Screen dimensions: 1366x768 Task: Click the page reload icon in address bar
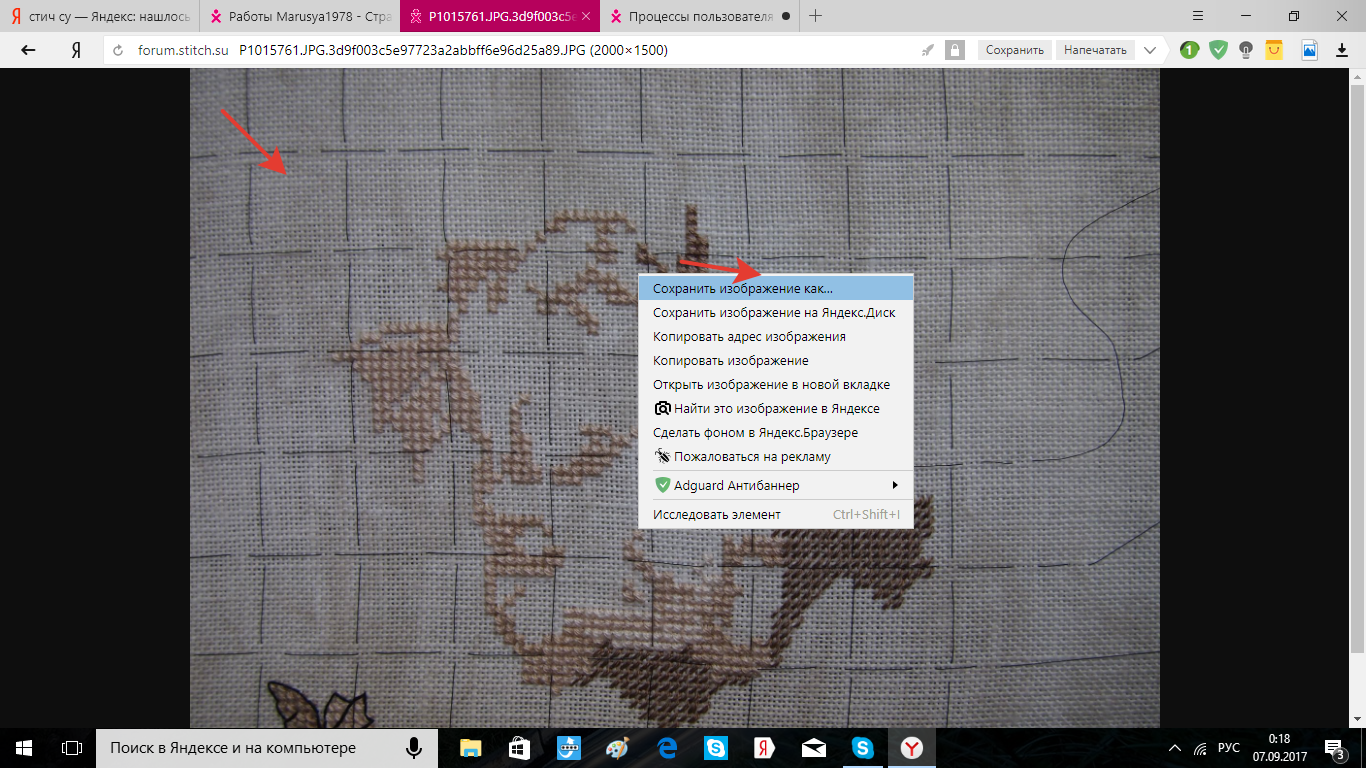pyautogui.click(x=118, y=50)
